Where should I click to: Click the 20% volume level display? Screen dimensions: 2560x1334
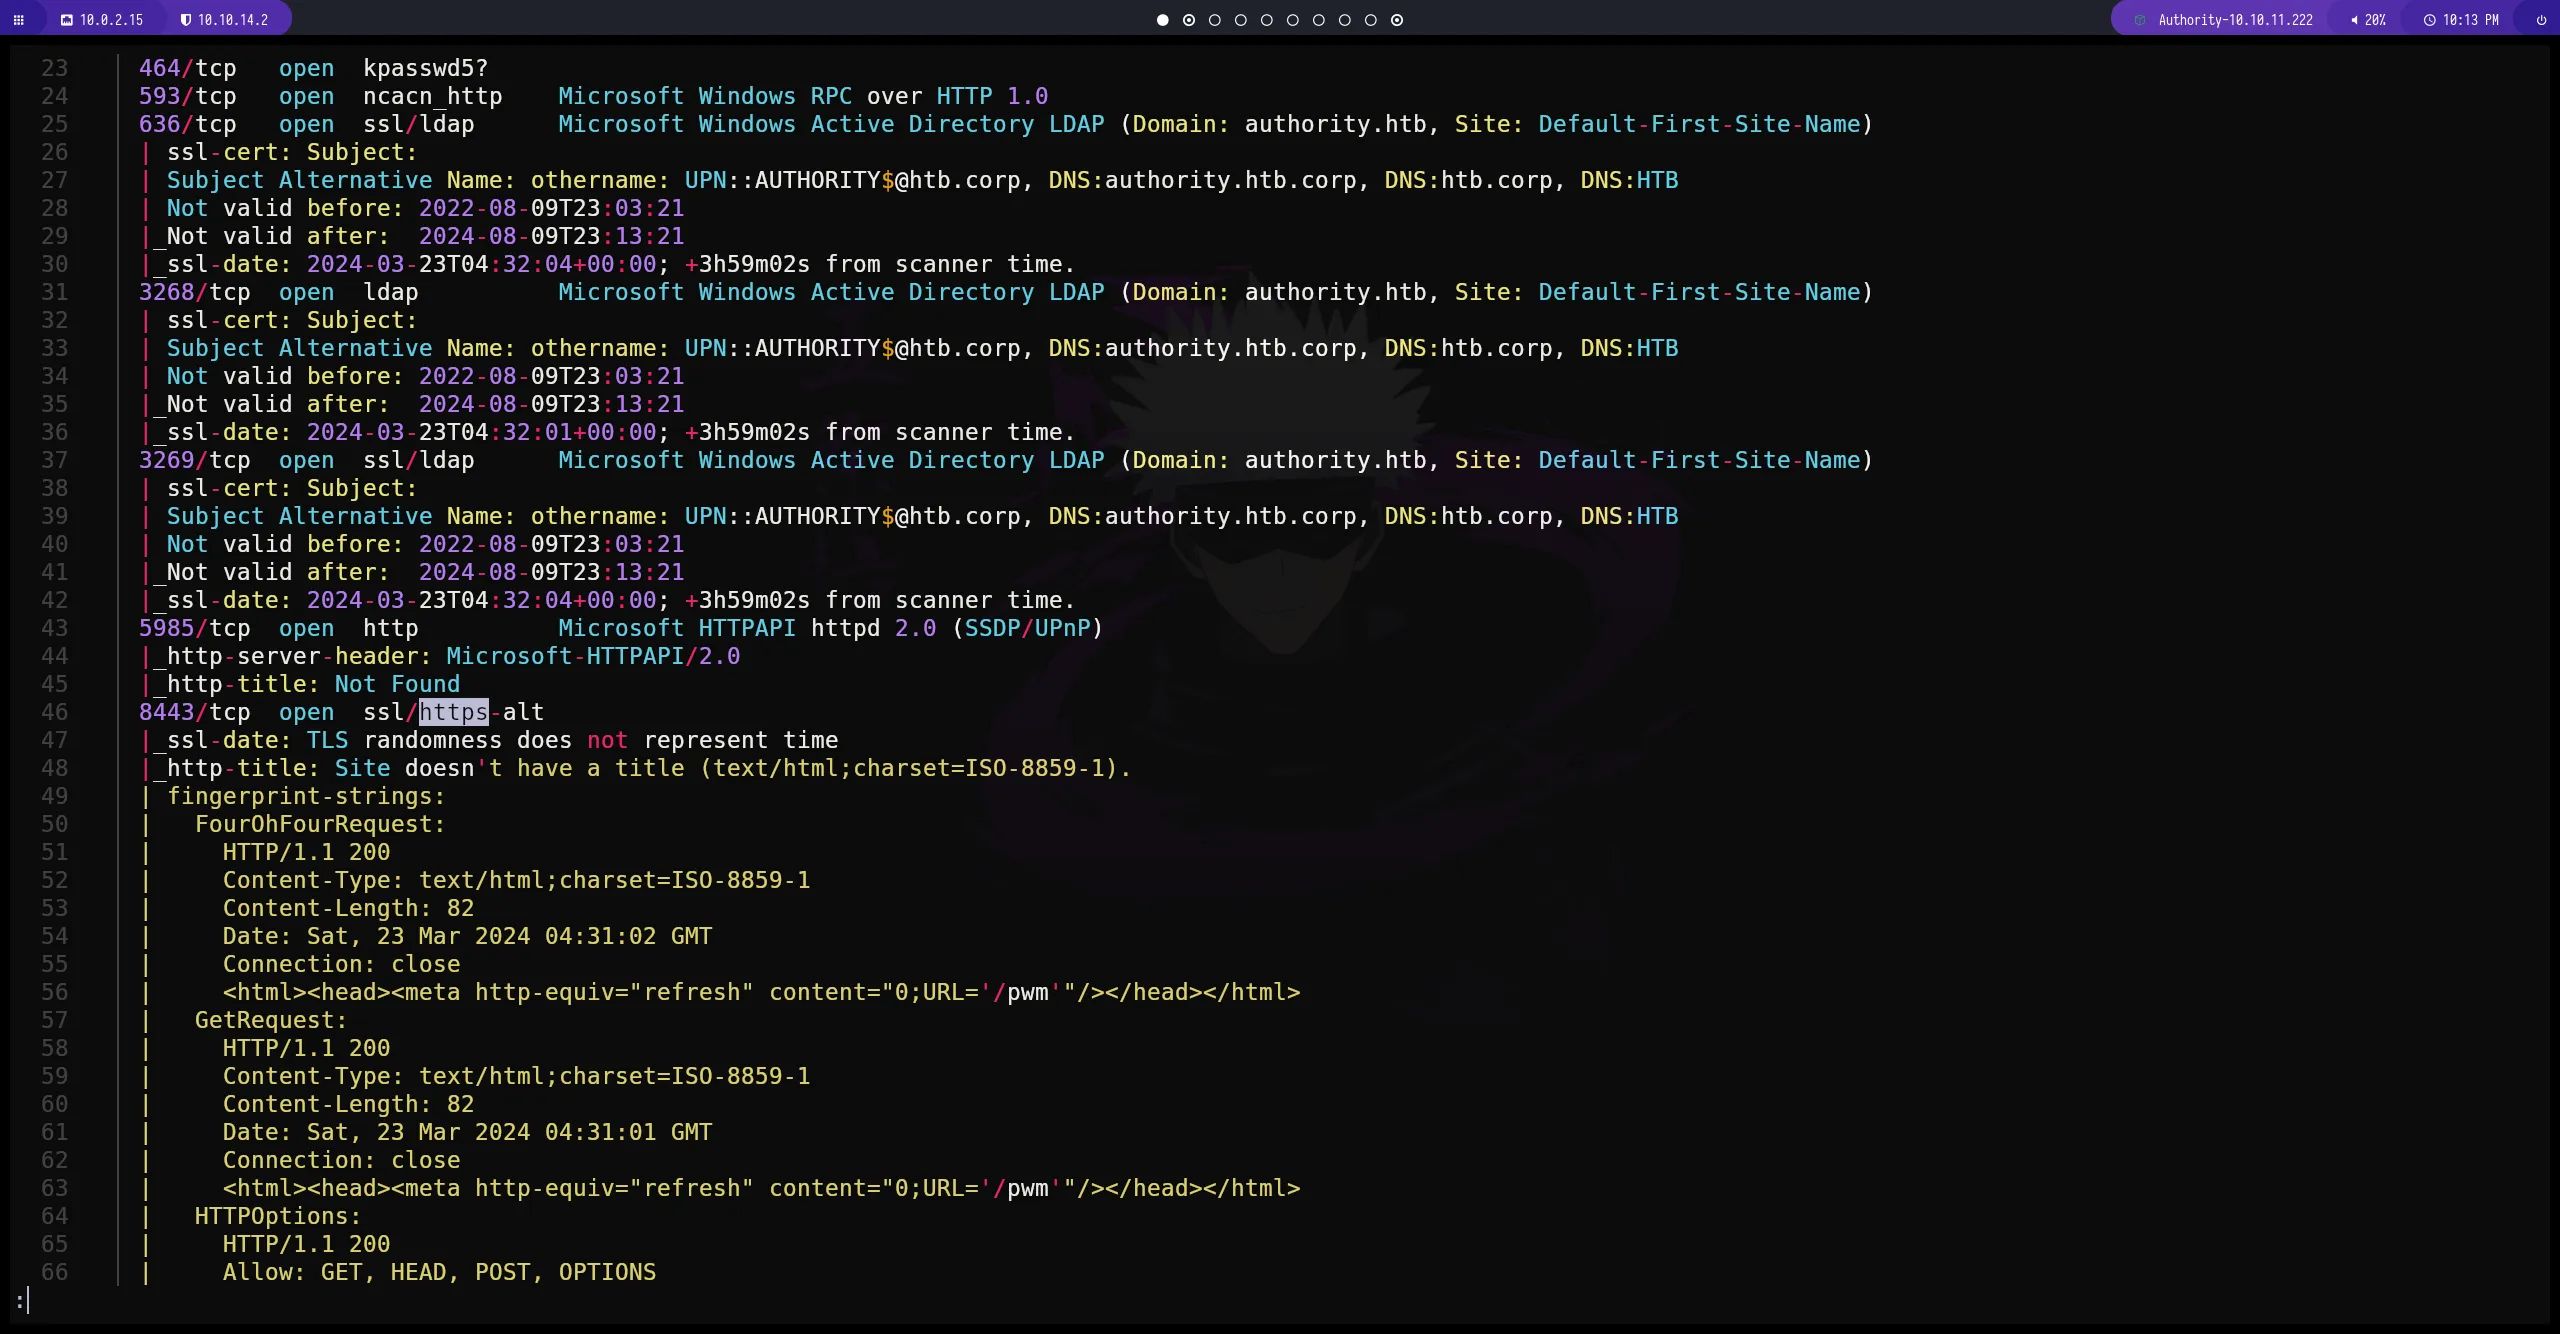click(2378, 19)
